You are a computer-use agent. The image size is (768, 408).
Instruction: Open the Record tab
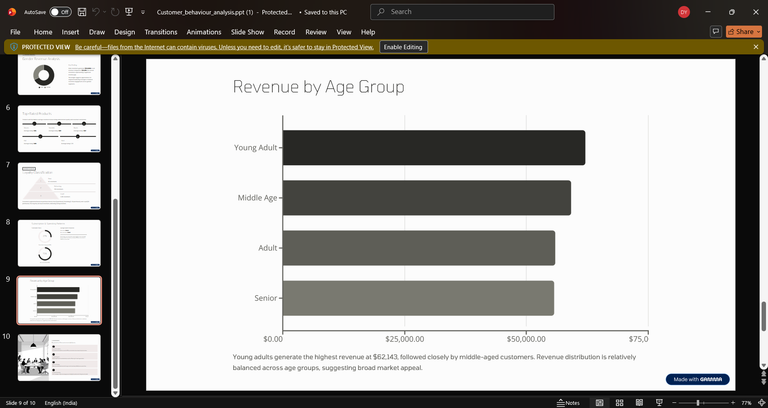pos(284,32)
